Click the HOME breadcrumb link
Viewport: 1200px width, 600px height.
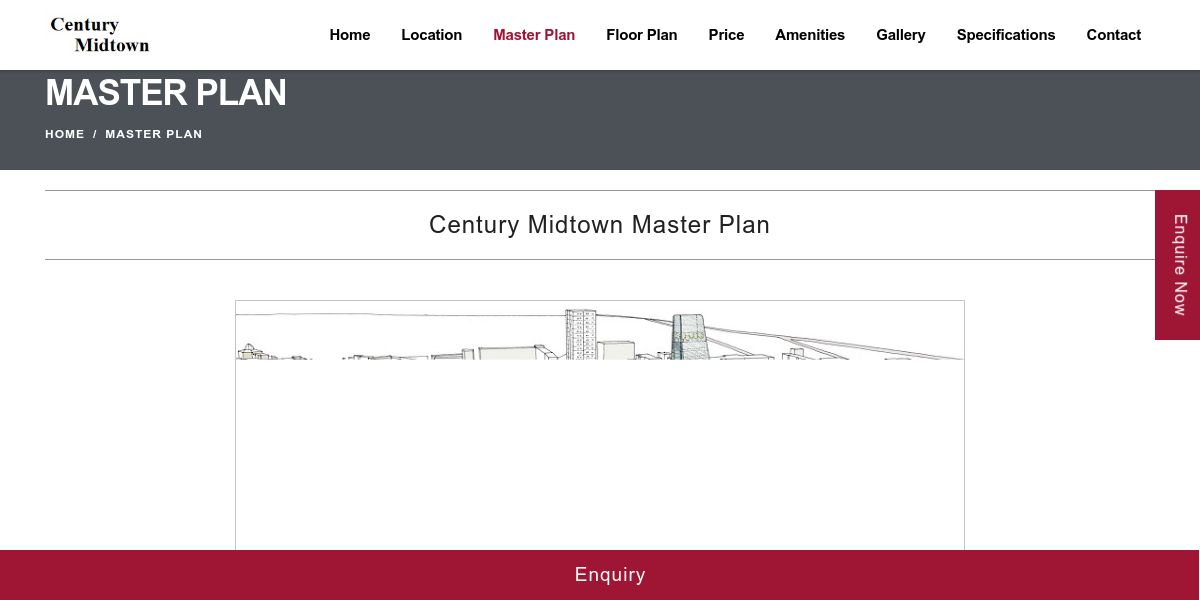click(65, 134)
